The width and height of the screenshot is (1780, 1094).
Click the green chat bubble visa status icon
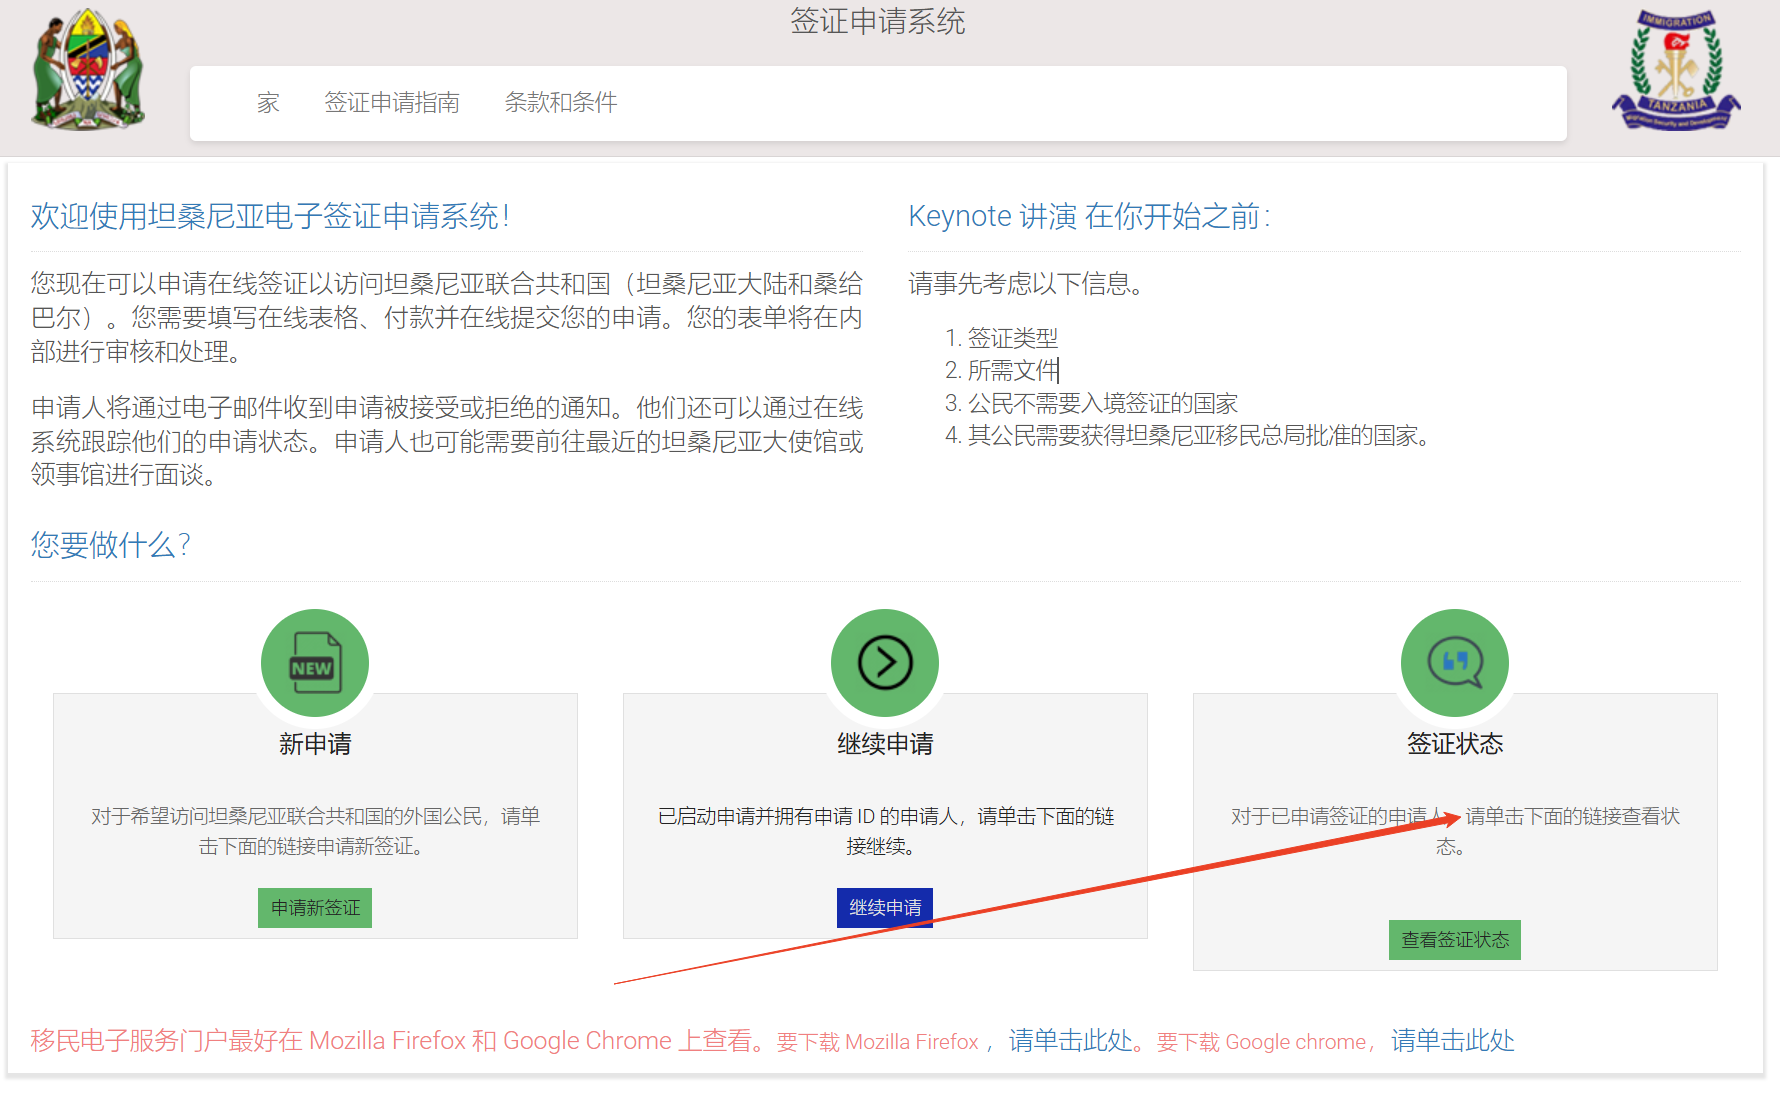[x=1455, y=663]
